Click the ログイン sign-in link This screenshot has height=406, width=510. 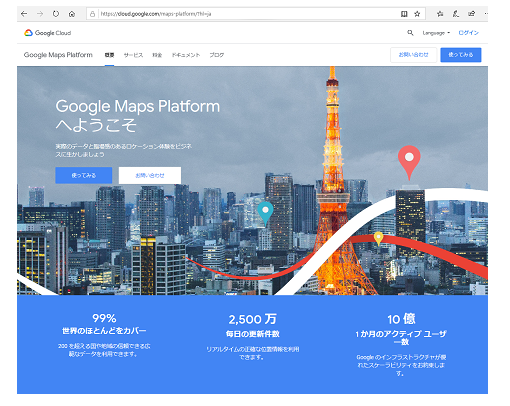coord(468,33)
